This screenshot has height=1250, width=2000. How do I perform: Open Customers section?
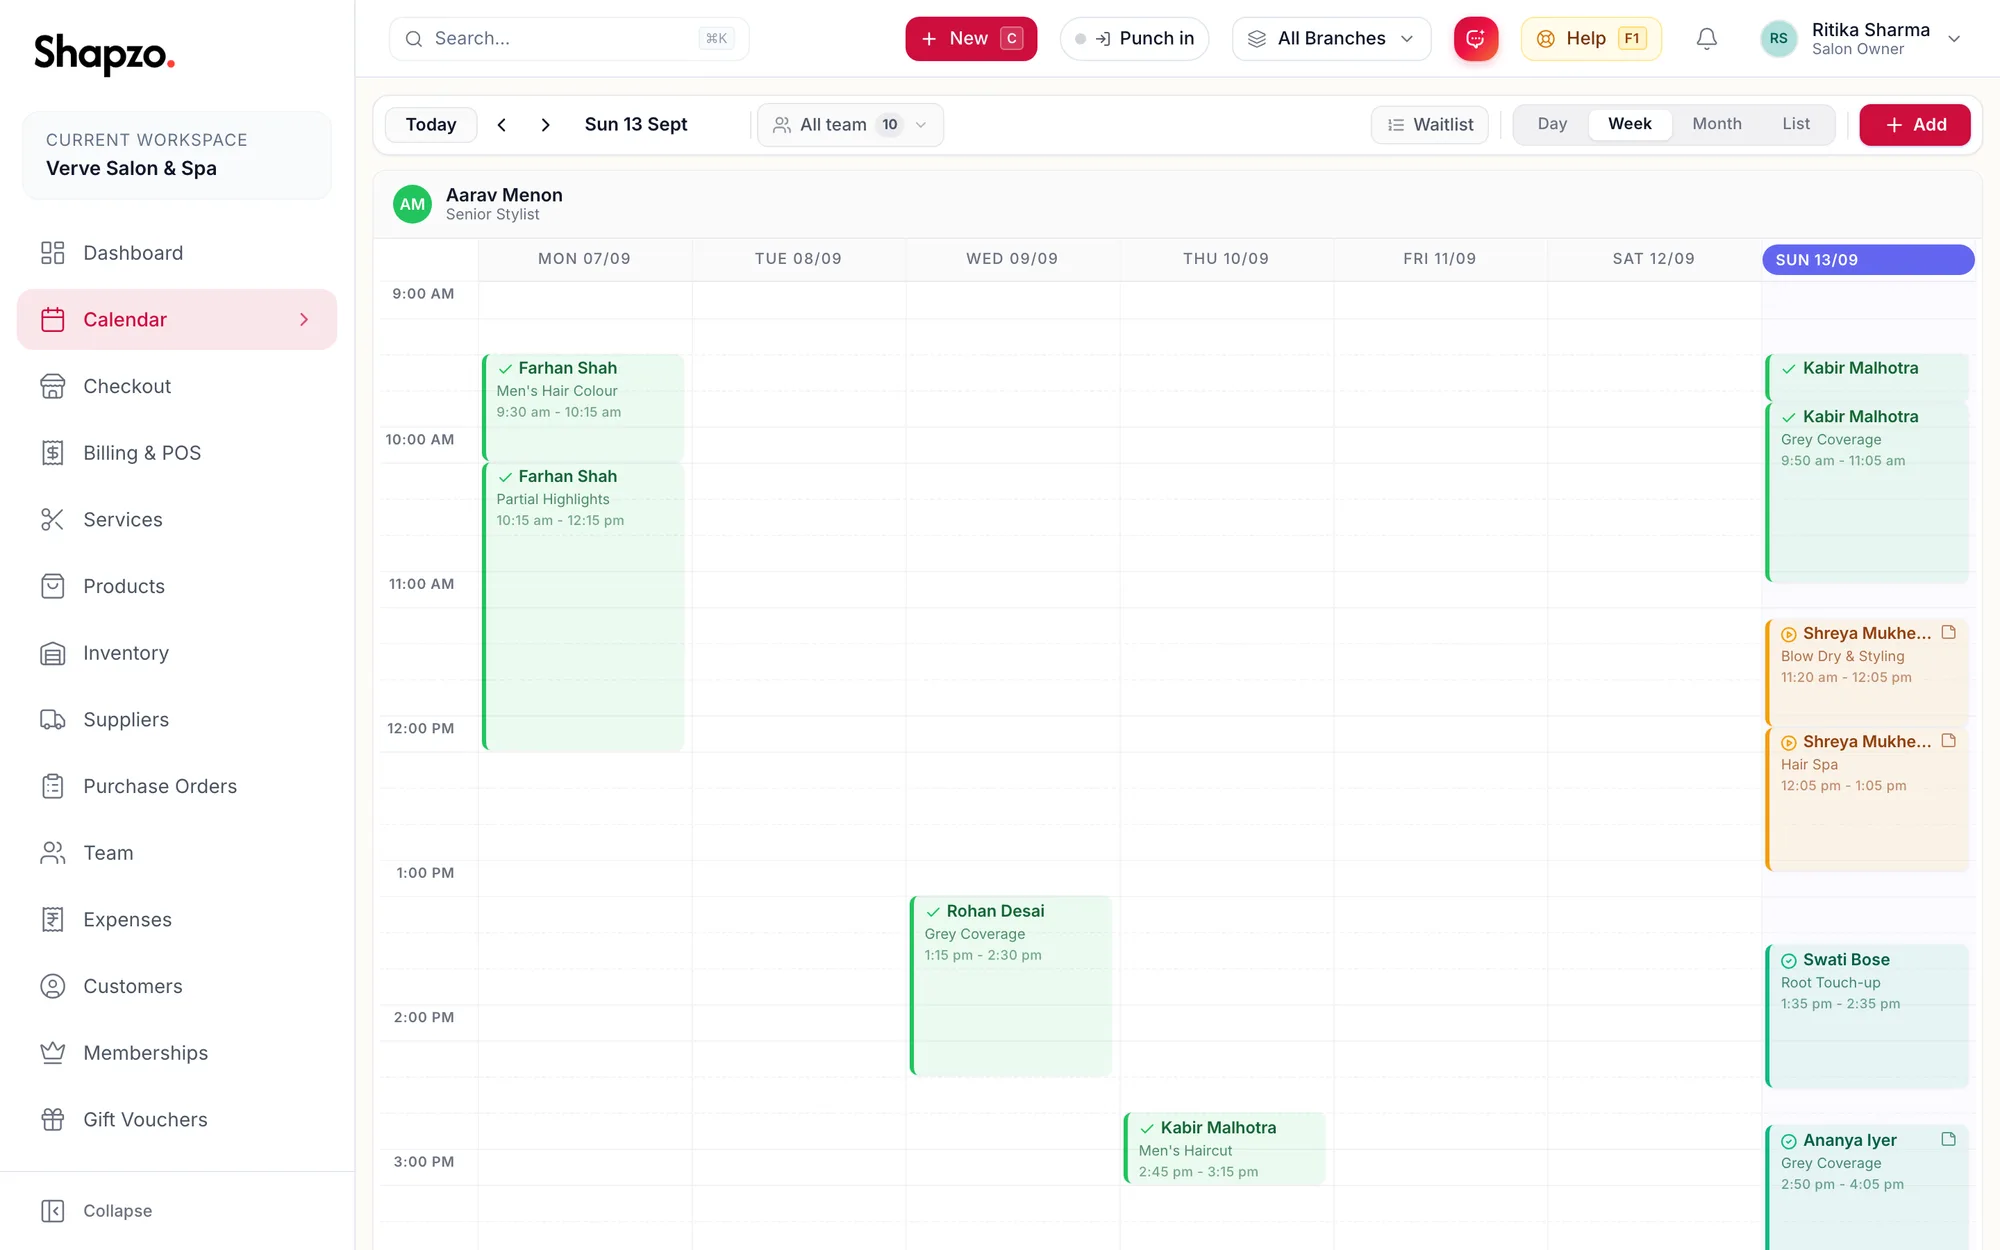tap(177, 986)
